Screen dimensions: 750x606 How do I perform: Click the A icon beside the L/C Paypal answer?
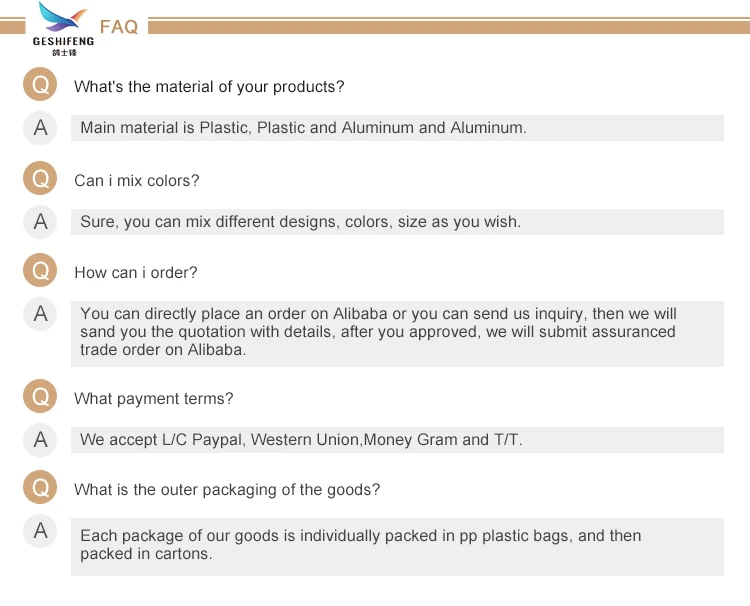40,439
